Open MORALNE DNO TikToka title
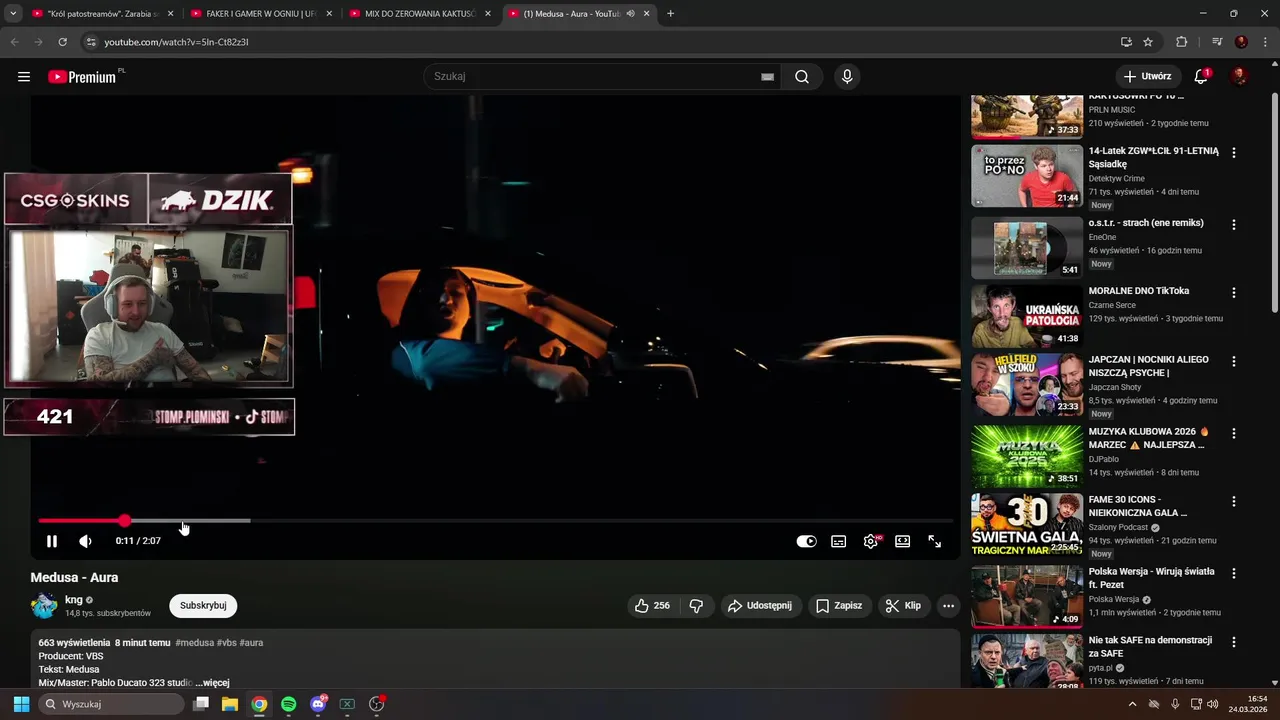This screenshot has width=1280, height=720. pyautogui.click(x=1139, y=291)
